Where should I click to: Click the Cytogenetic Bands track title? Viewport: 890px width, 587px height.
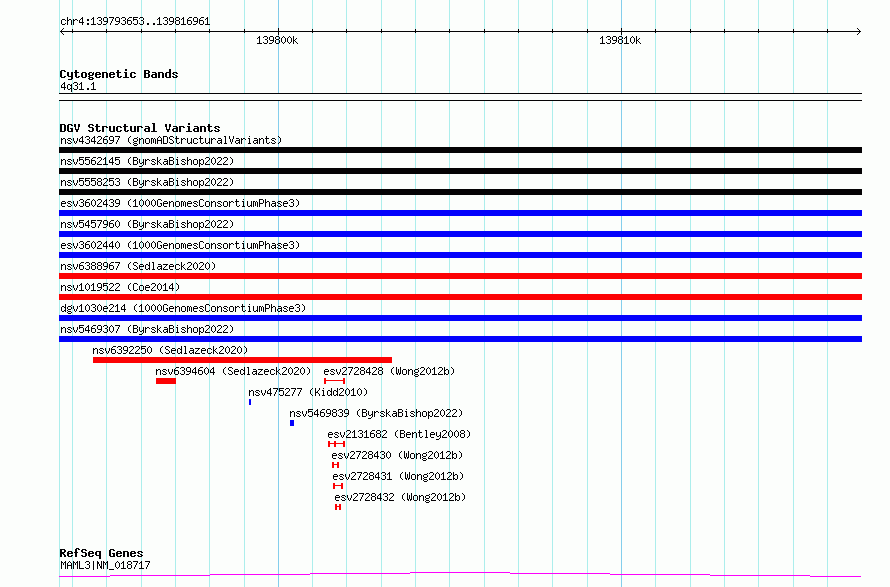(119, 74)
